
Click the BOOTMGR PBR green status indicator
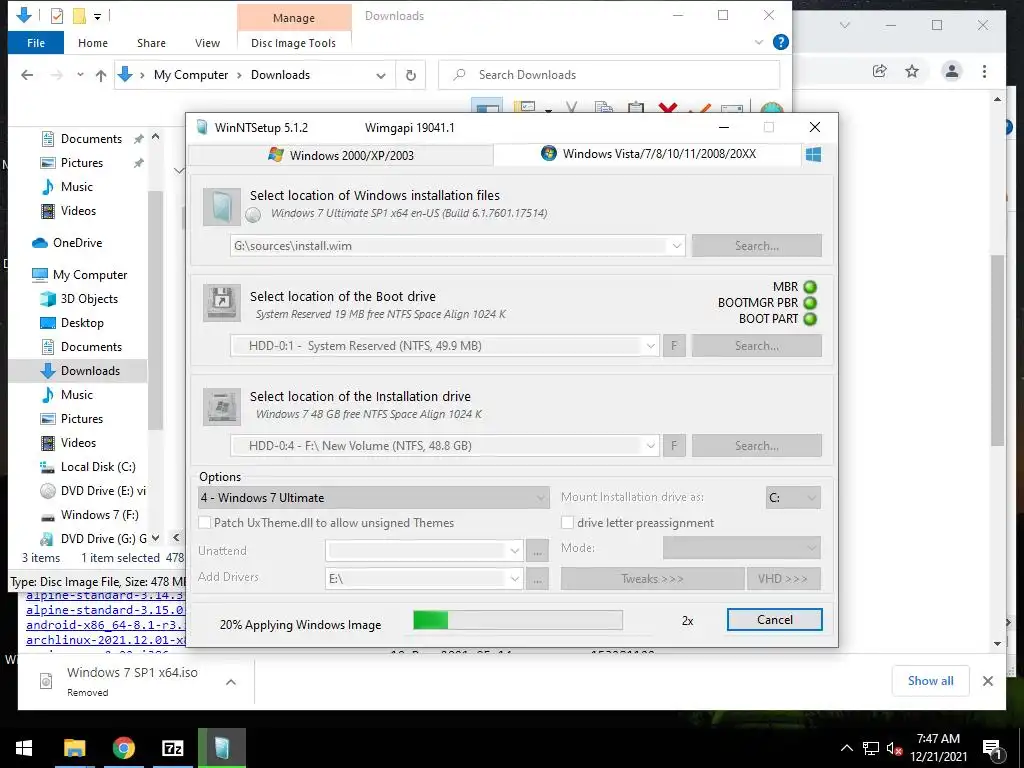pyautogui.click(x=810, y=303)
